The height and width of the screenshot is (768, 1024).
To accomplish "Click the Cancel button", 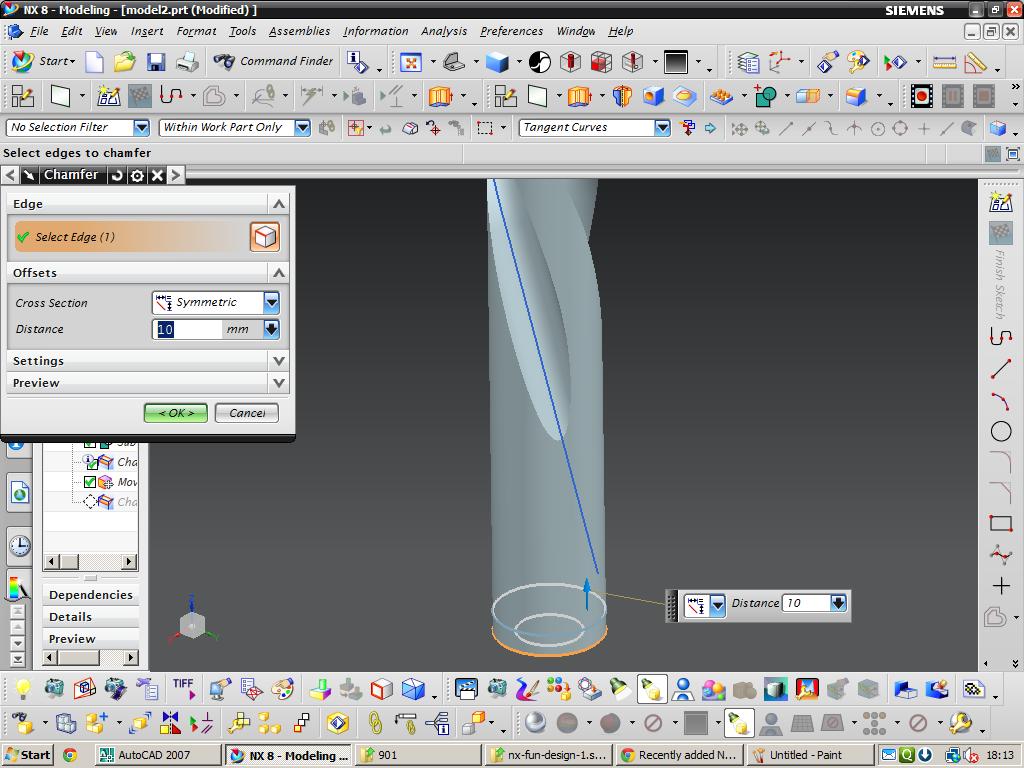I will (x=247, y=413).
